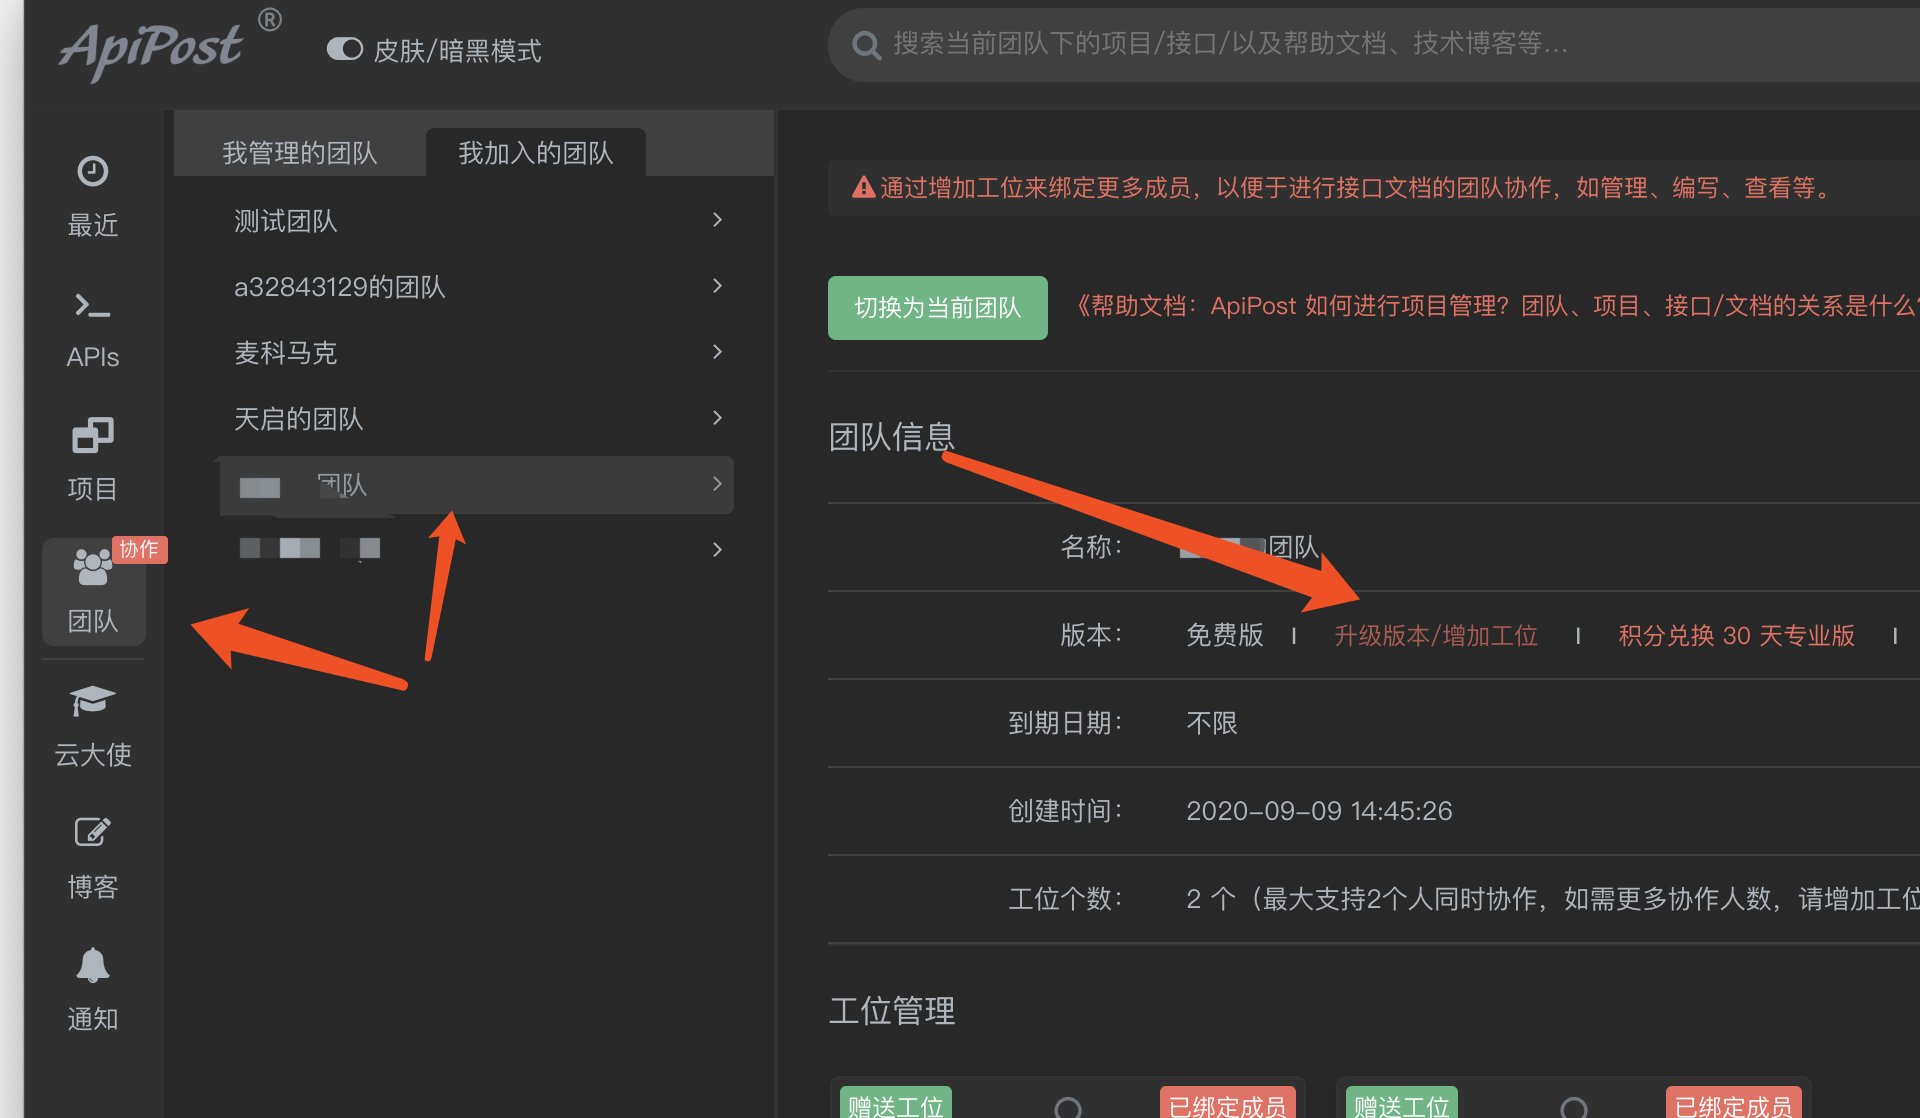Click the first 赠送工位 green tag

[x=896, y=1103]
